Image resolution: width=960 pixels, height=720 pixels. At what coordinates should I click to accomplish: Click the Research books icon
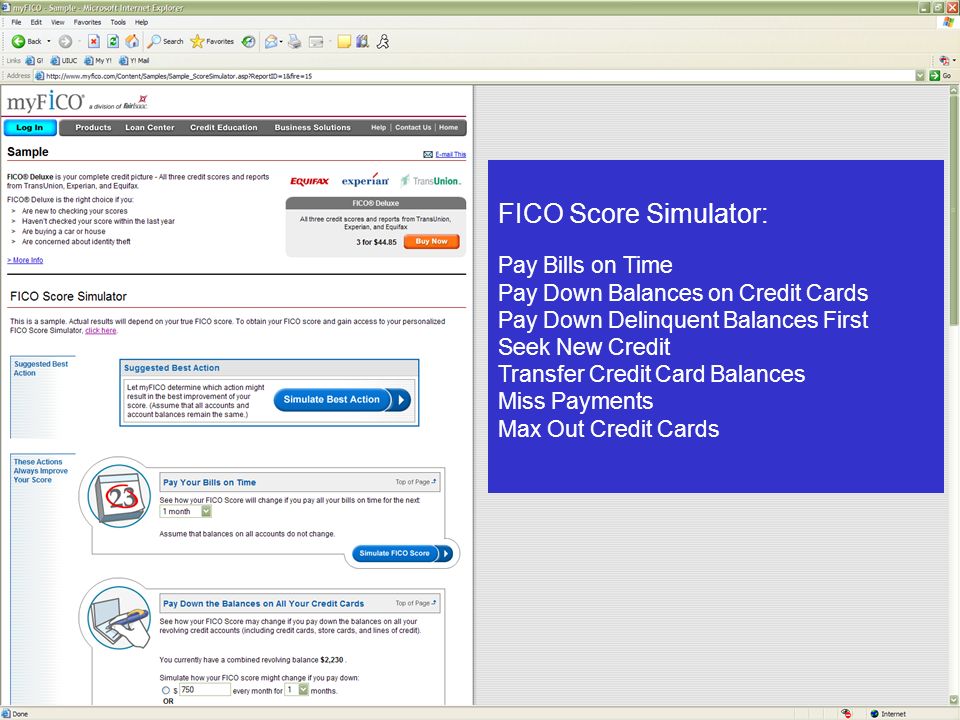(363, 42)
